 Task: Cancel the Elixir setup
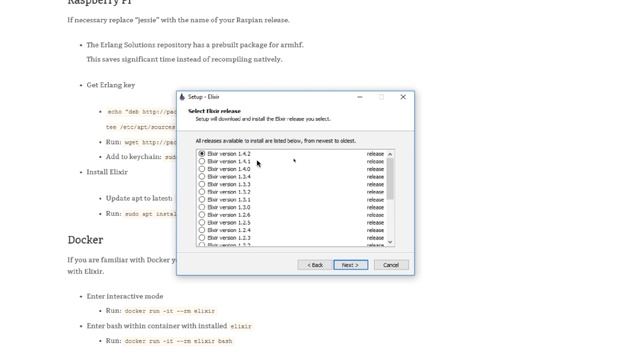[391, 265]
